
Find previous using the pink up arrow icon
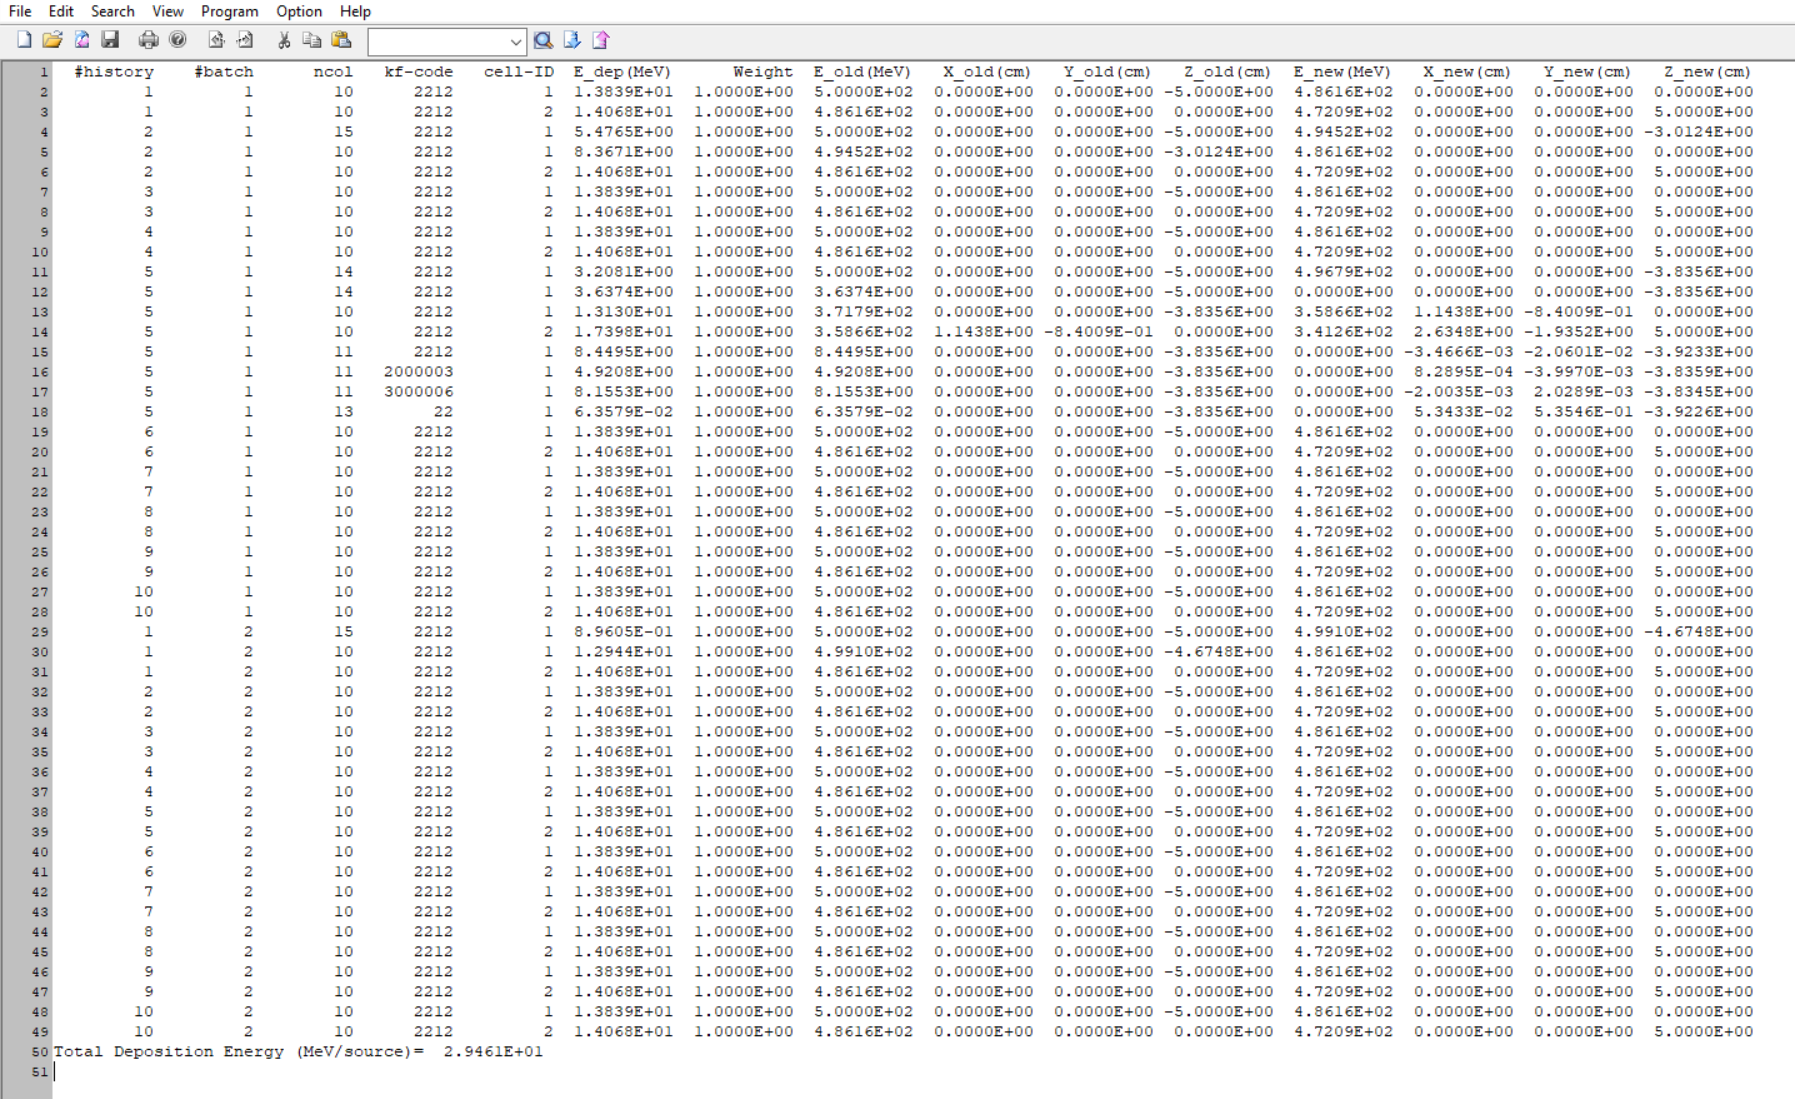pyautogui.click(x=601, y=40)
